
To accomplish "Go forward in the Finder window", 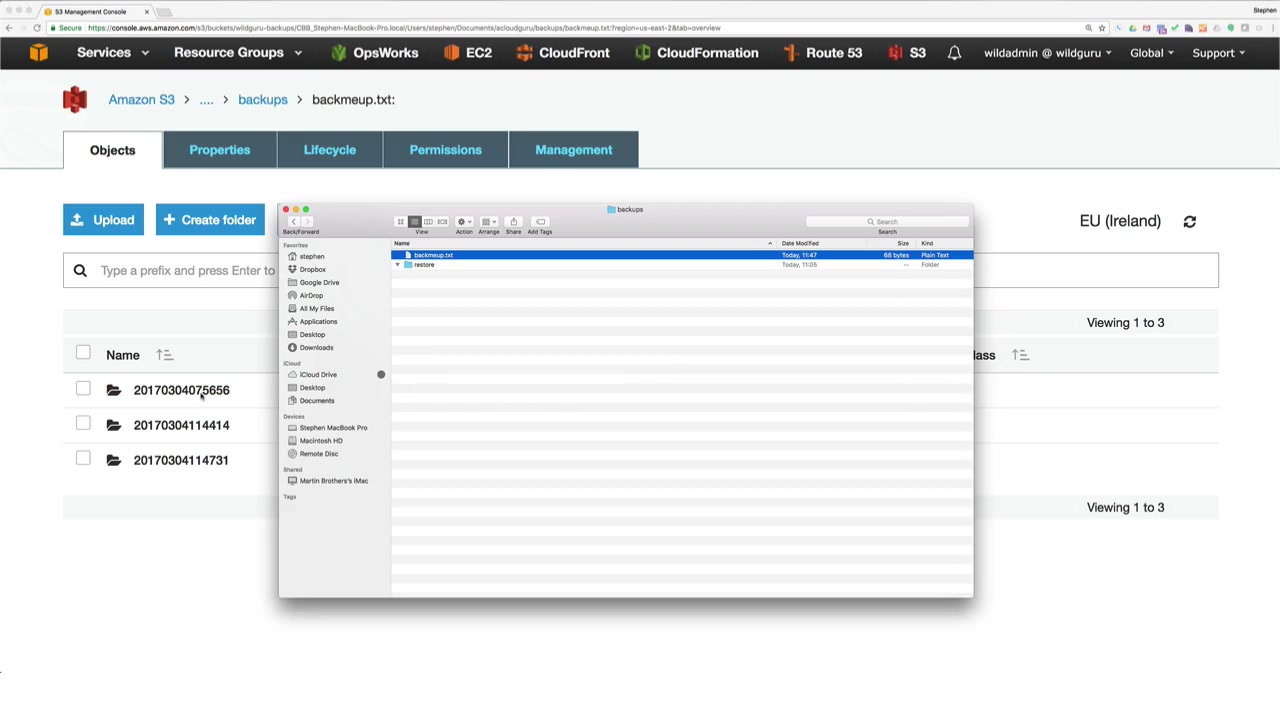I will coord(307,222).
